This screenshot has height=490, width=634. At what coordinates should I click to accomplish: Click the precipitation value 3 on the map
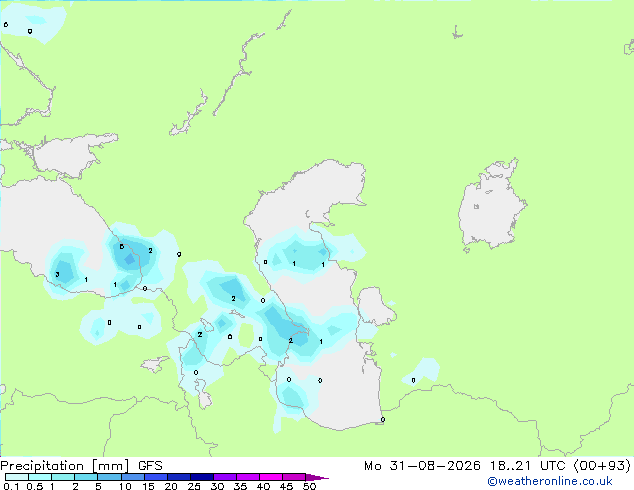pos(57,275)
